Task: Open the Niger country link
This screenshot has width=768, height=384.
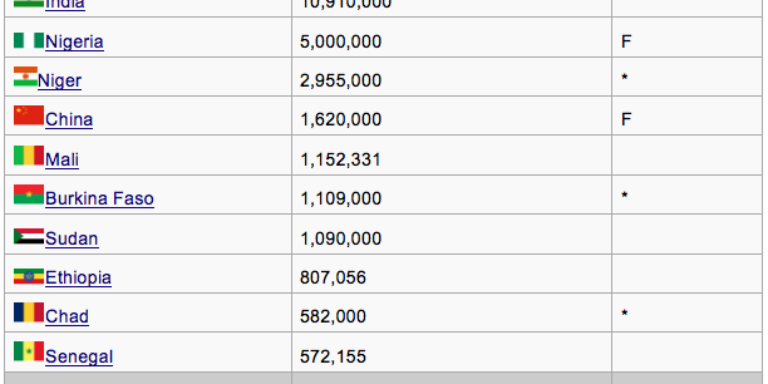Action: [59, 81]
